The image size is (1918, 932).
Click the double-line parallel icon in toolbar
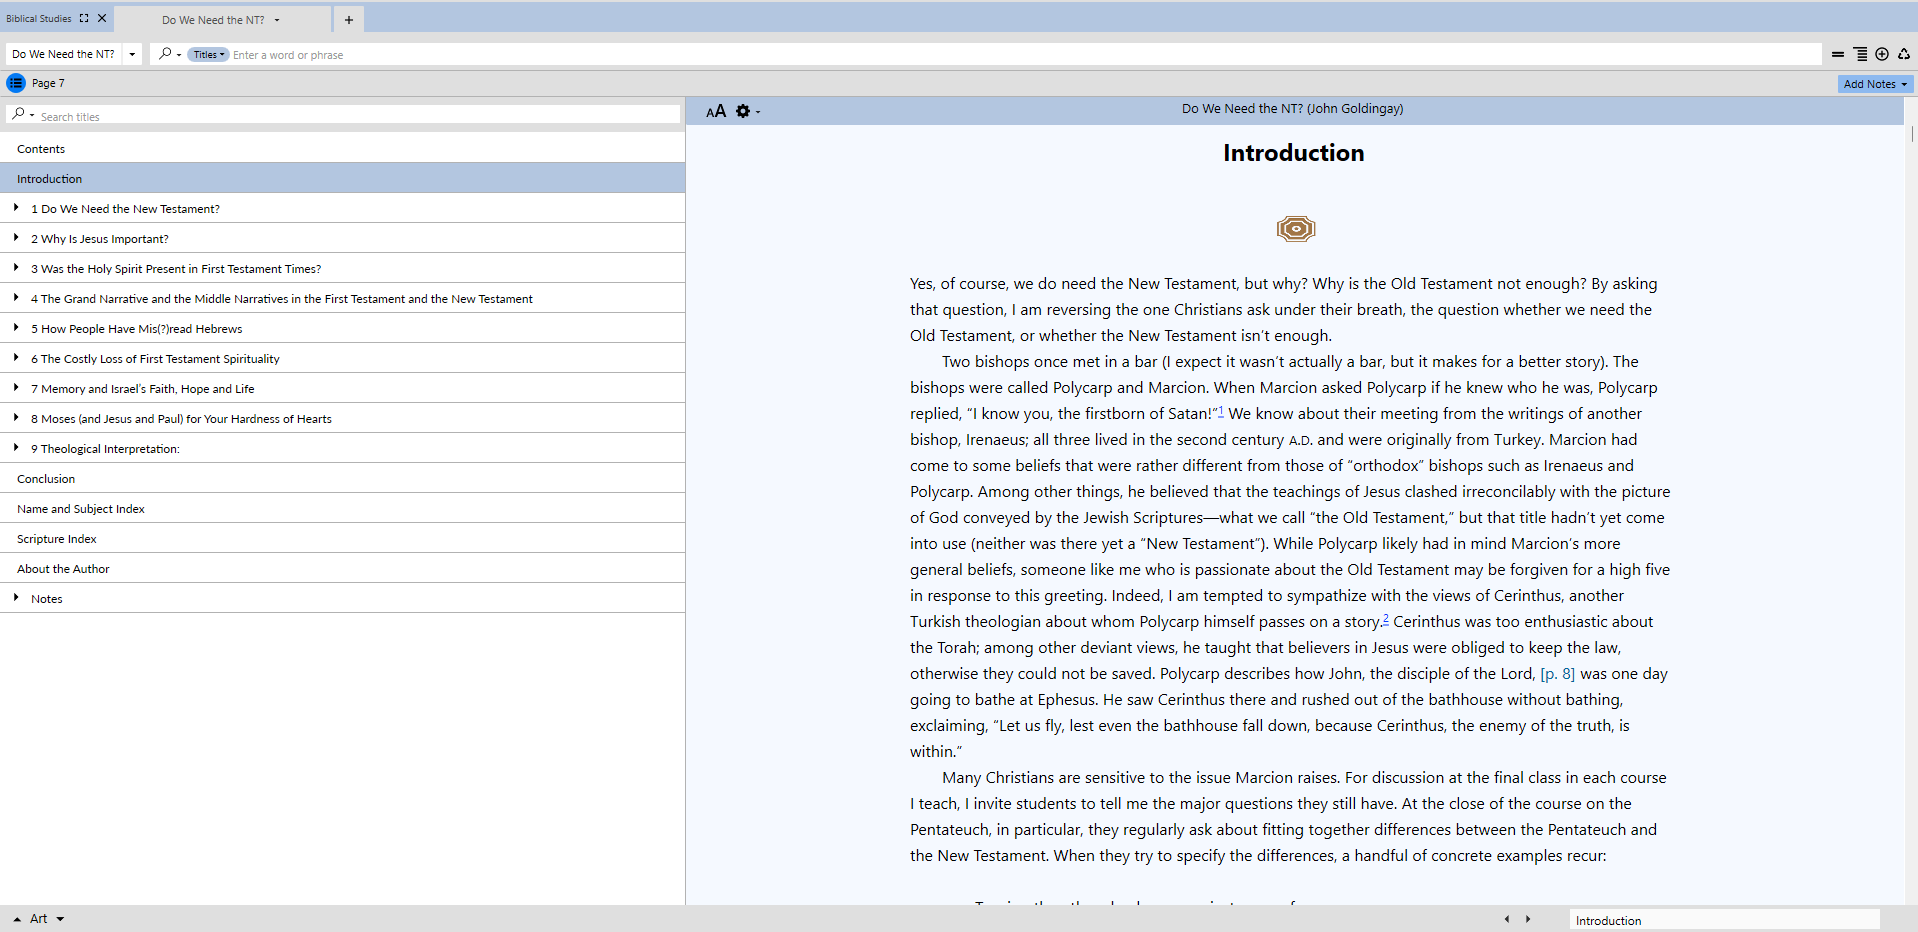pyautogui.click(x=1838, y=54)
